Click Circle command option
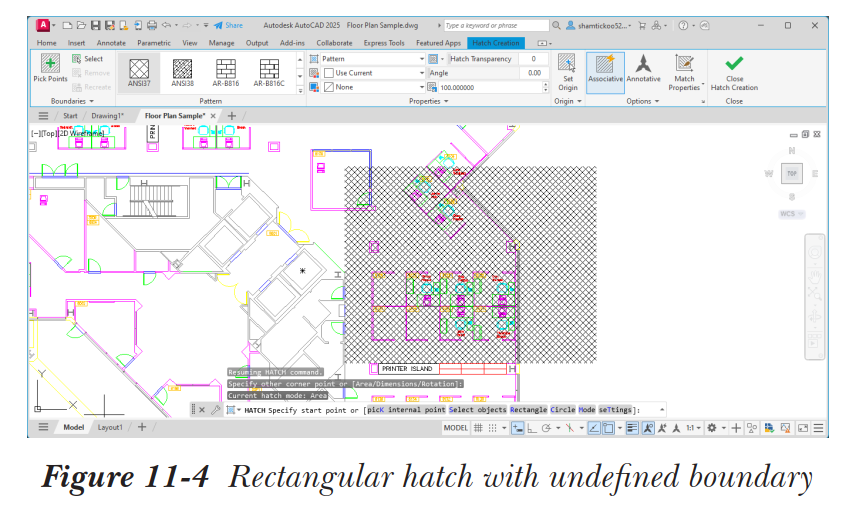Screen dimensions: 846x509 pos(562,410)
